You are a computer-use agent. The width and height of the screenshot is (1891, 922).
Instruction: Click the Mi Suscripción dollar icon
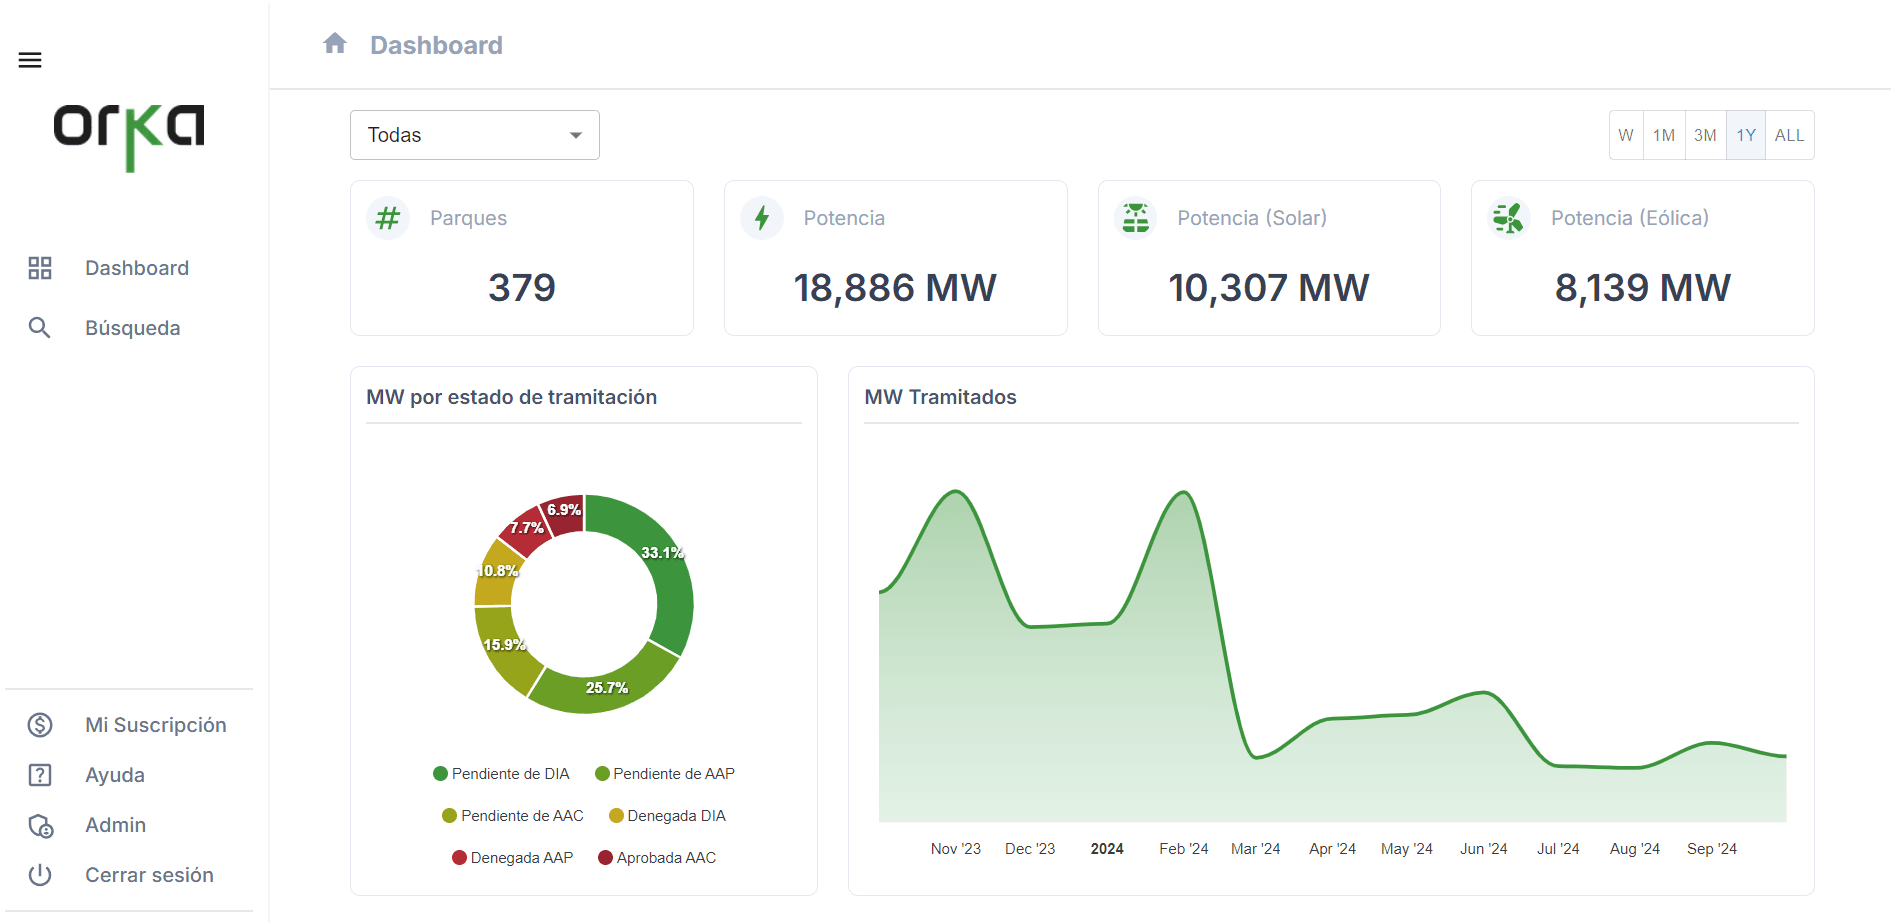[40, 725]
